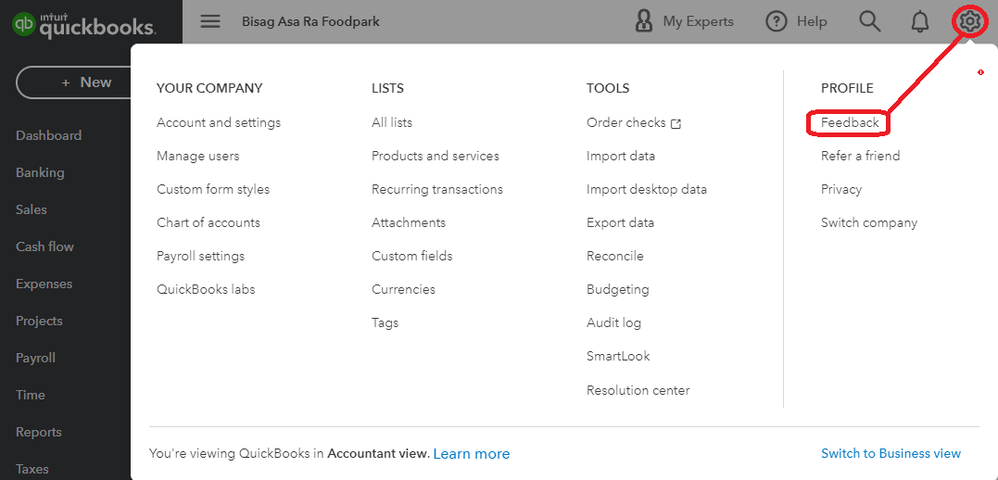Open Recurring transactions
This screenshot has width=998, height=480.
[437, 189]
